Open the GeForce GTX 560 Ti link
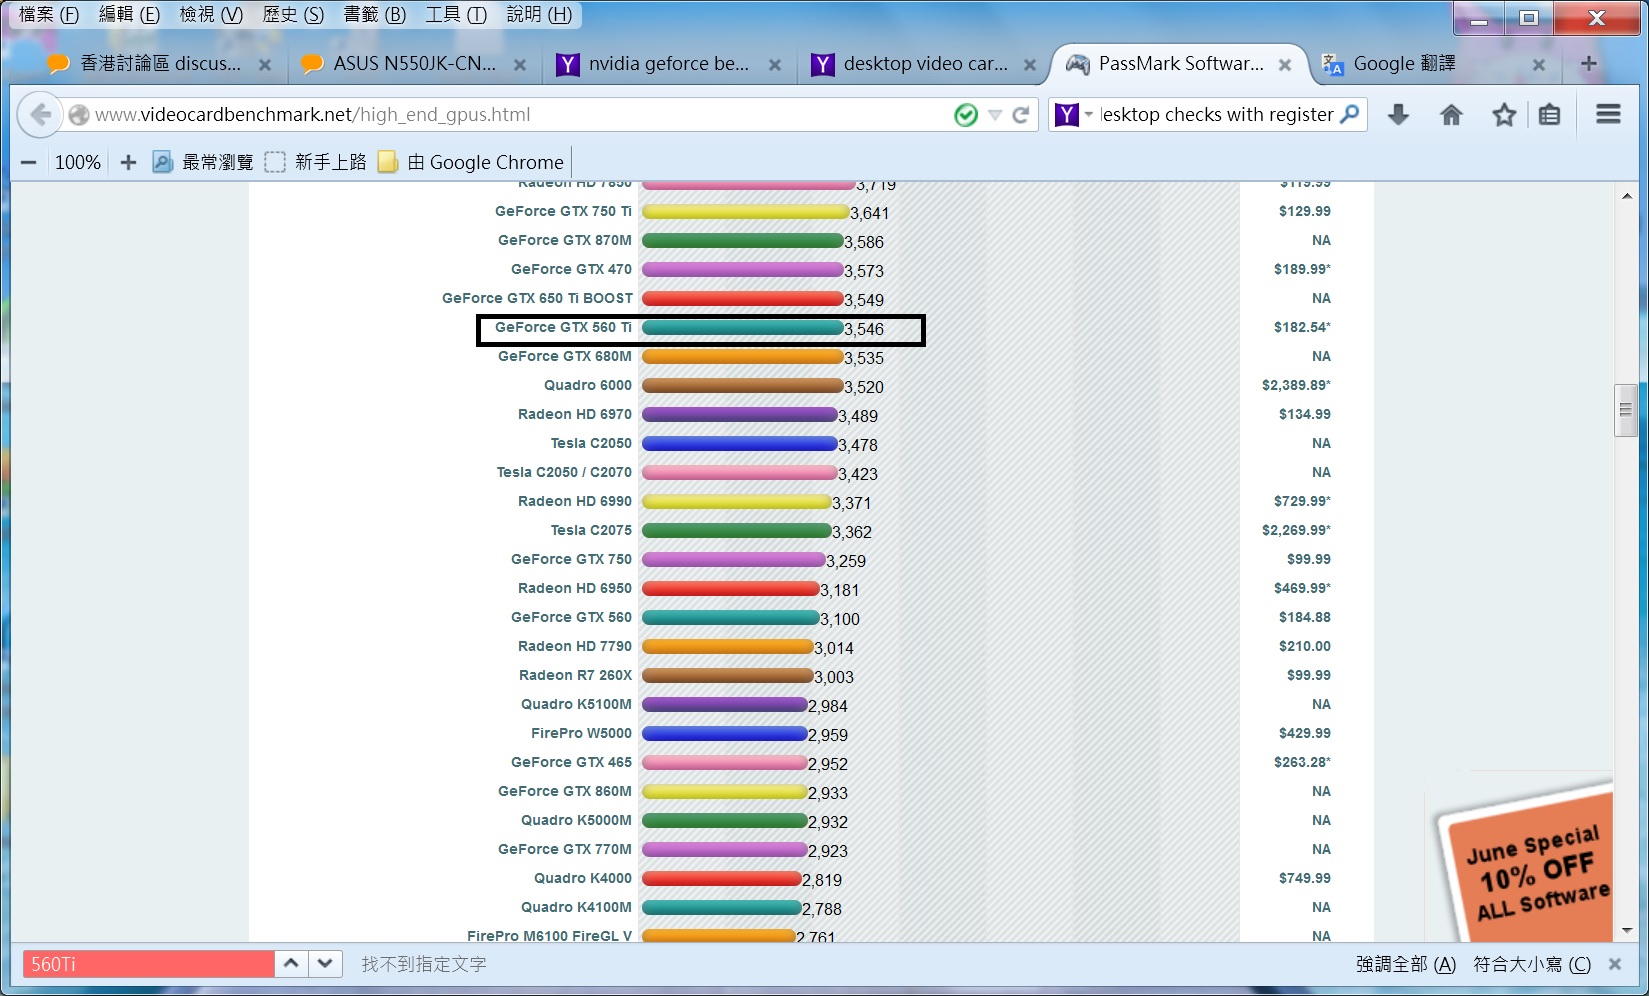 (x=563, y=327)
